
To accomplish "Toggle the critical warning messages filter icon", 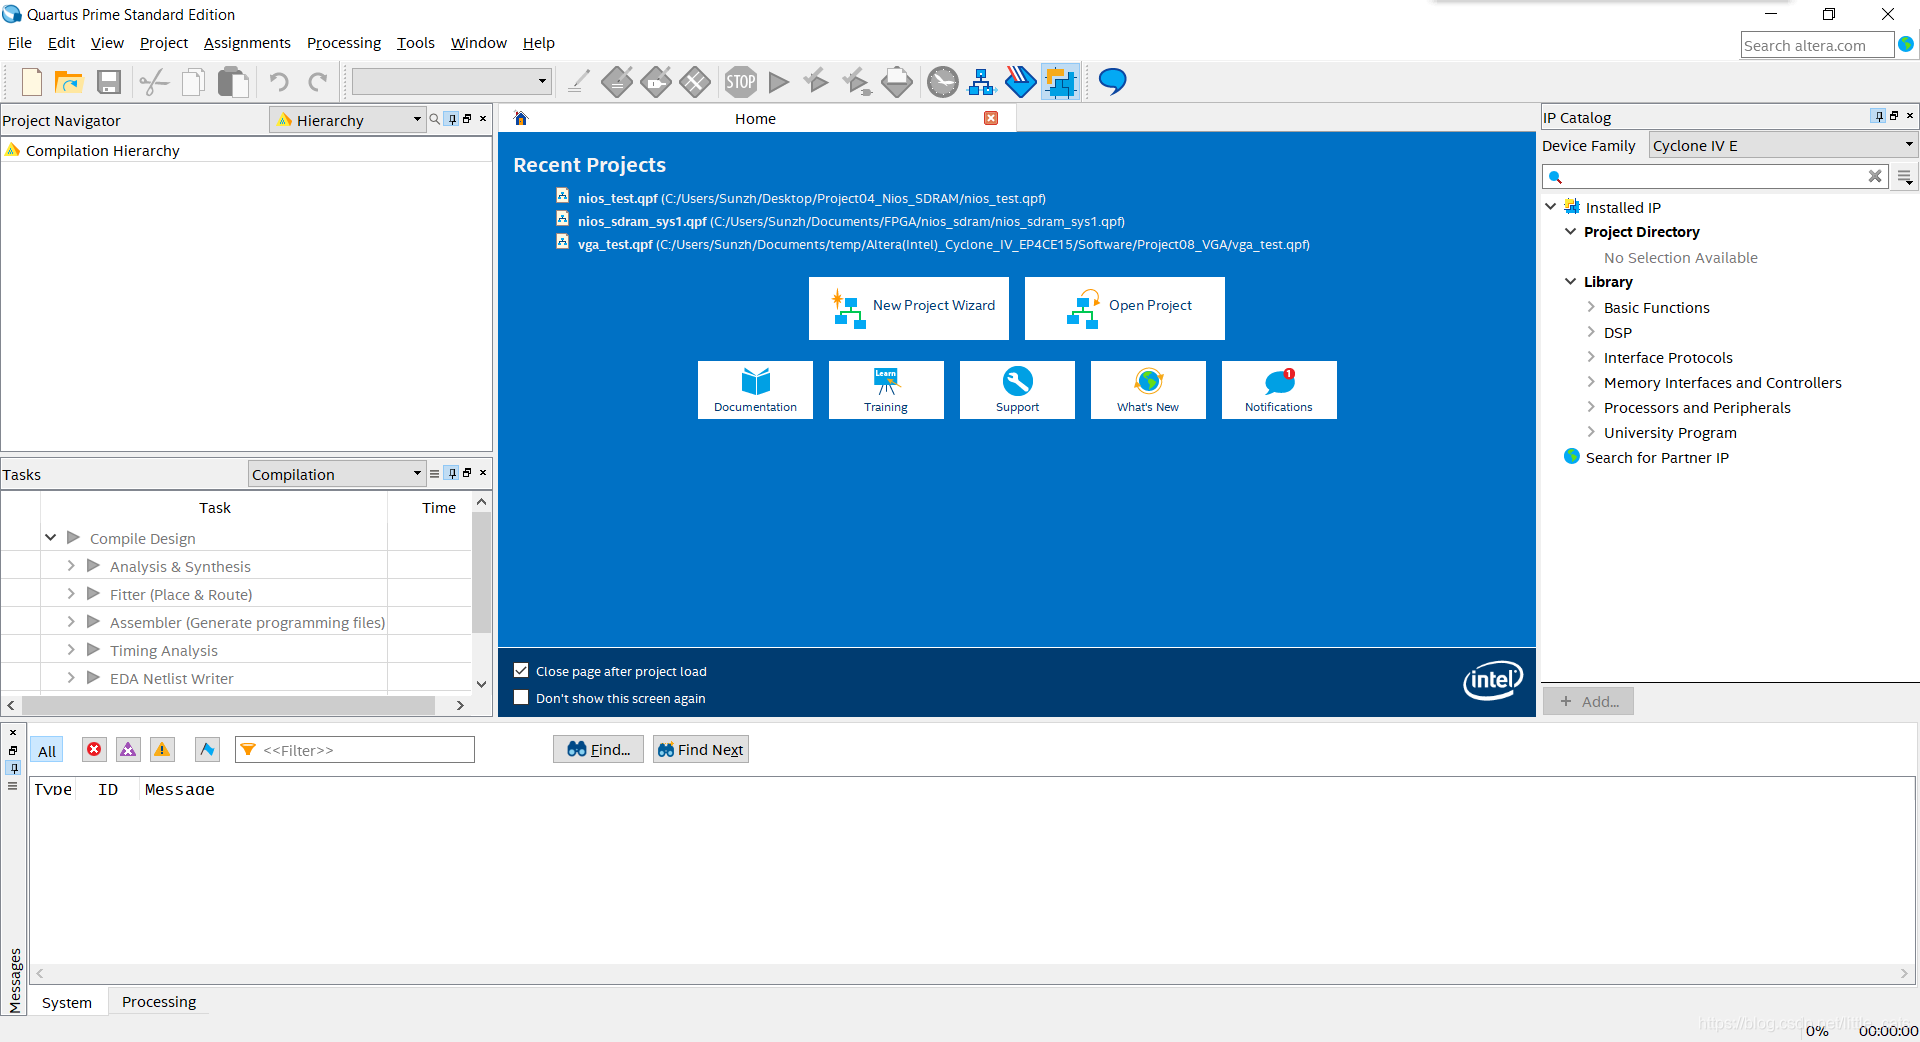I will coord(128,749).
